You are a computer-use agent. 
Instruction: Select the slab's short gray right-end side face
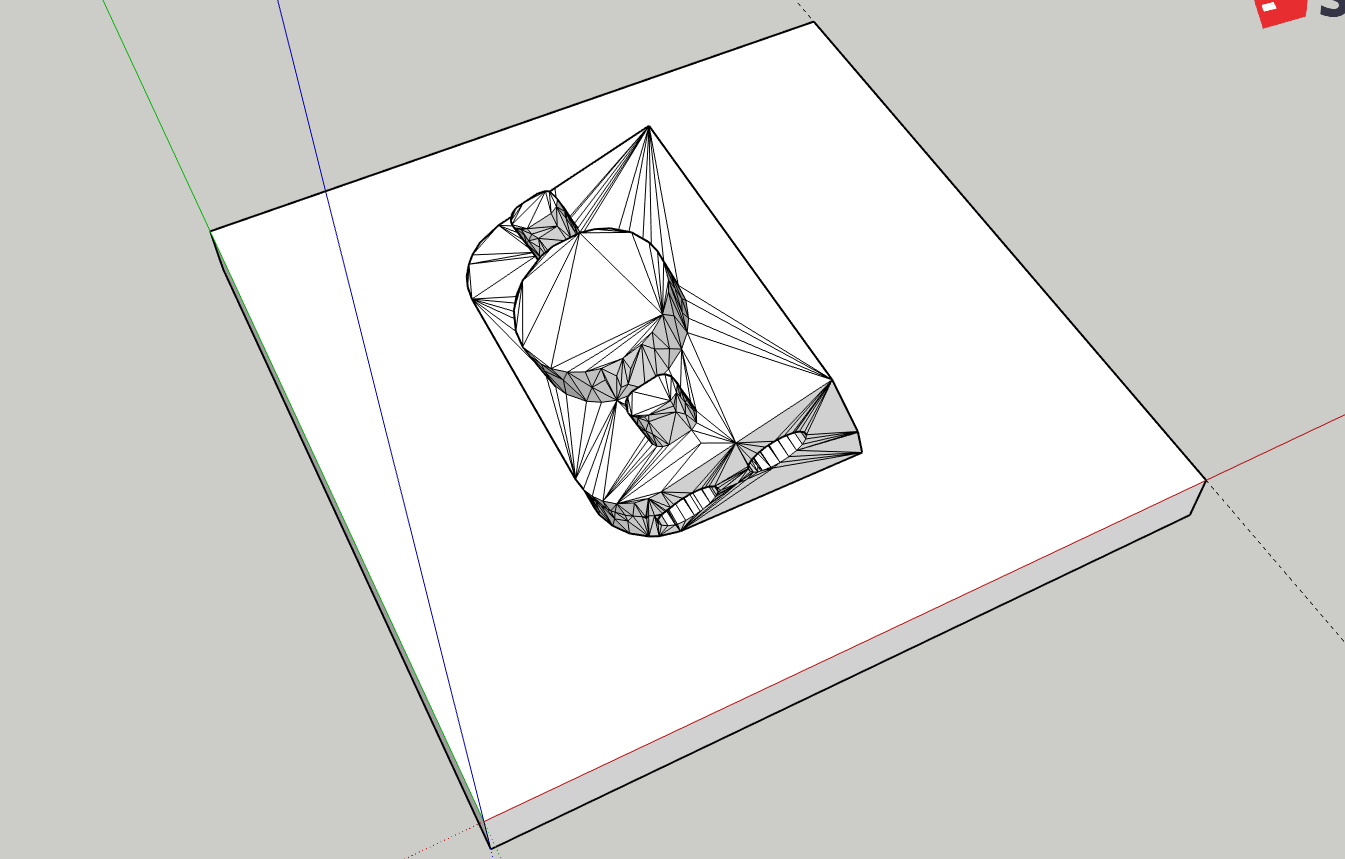(x=1198, y=500)
